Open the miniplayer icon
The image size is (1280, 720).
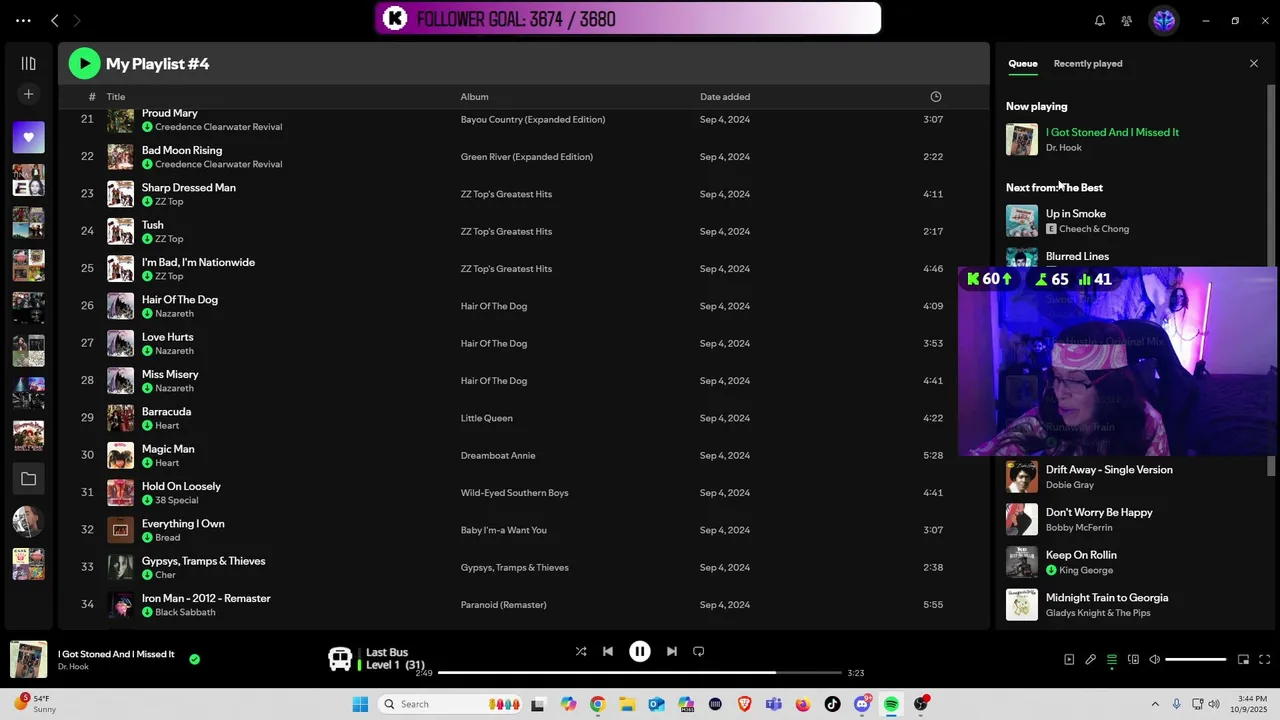1243,659
